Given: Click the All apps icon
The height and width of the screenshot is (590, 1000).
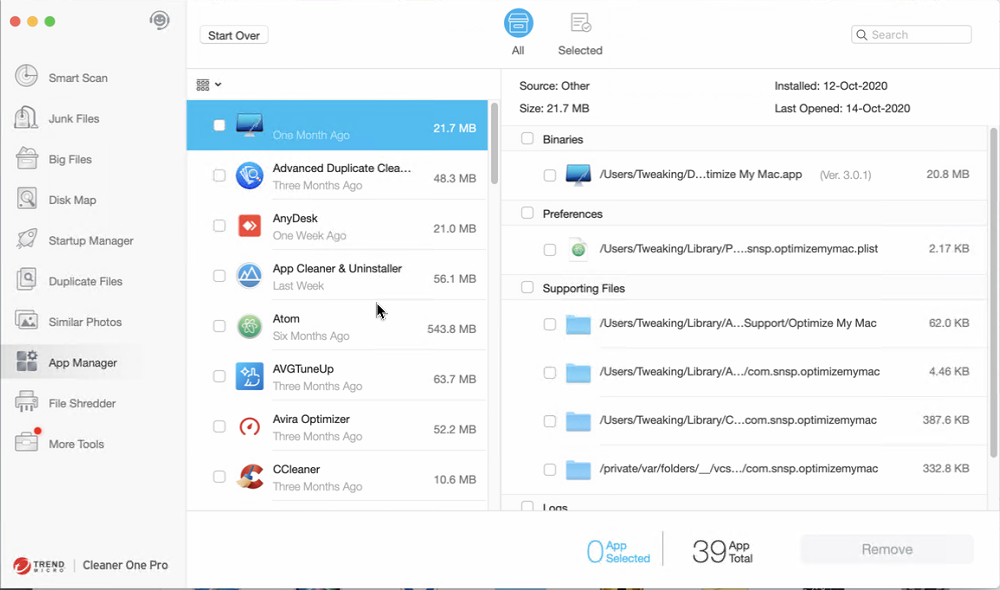Looking at the screenshot, I should 518,24.
